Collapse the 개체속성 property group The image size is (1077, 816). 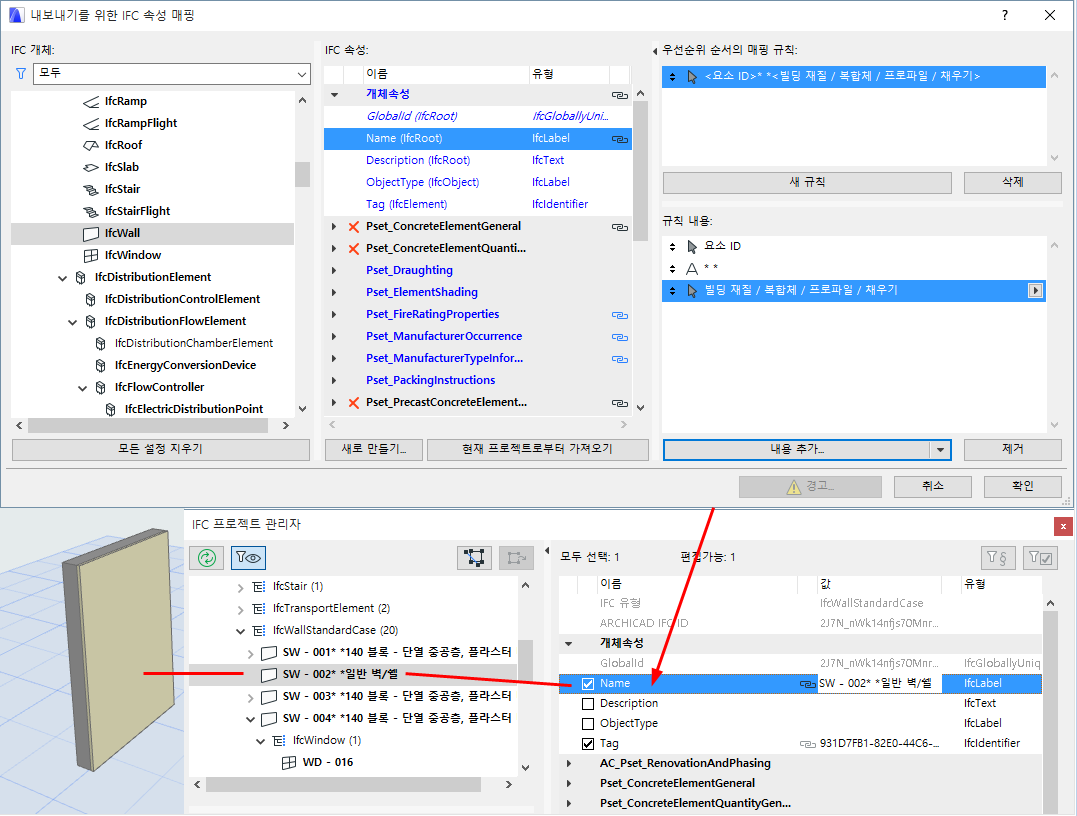coord(335,94)
